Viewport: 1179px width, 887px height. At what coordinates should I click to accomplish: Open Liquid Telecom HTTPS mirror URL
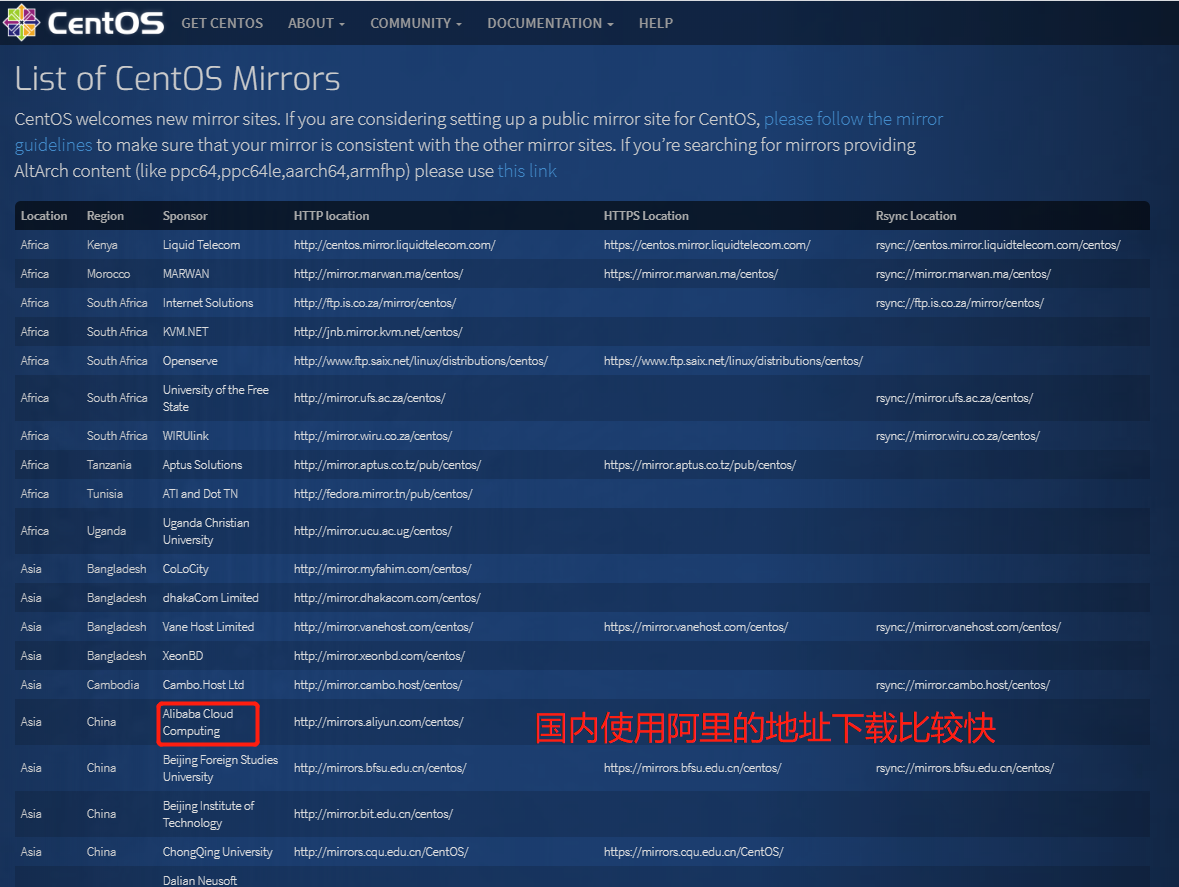coord(707,245)
